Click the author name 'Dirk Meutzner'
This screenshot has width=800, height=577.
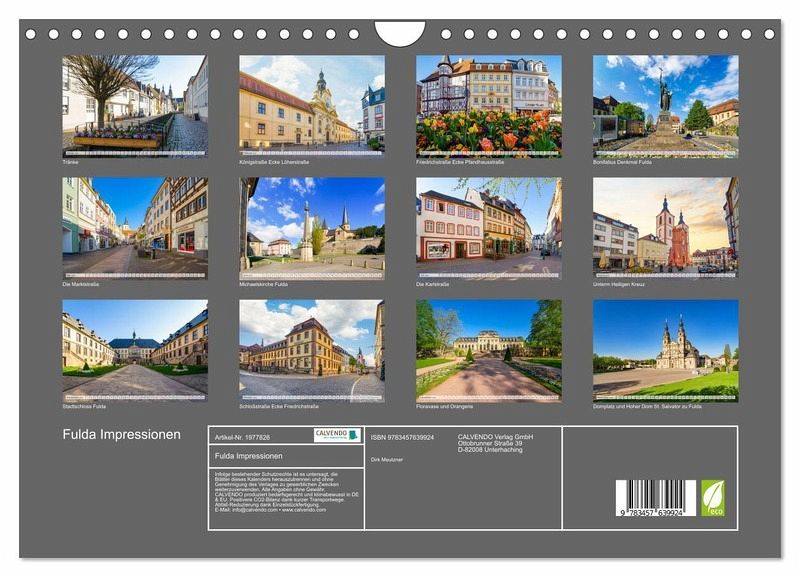pos(386,460)
